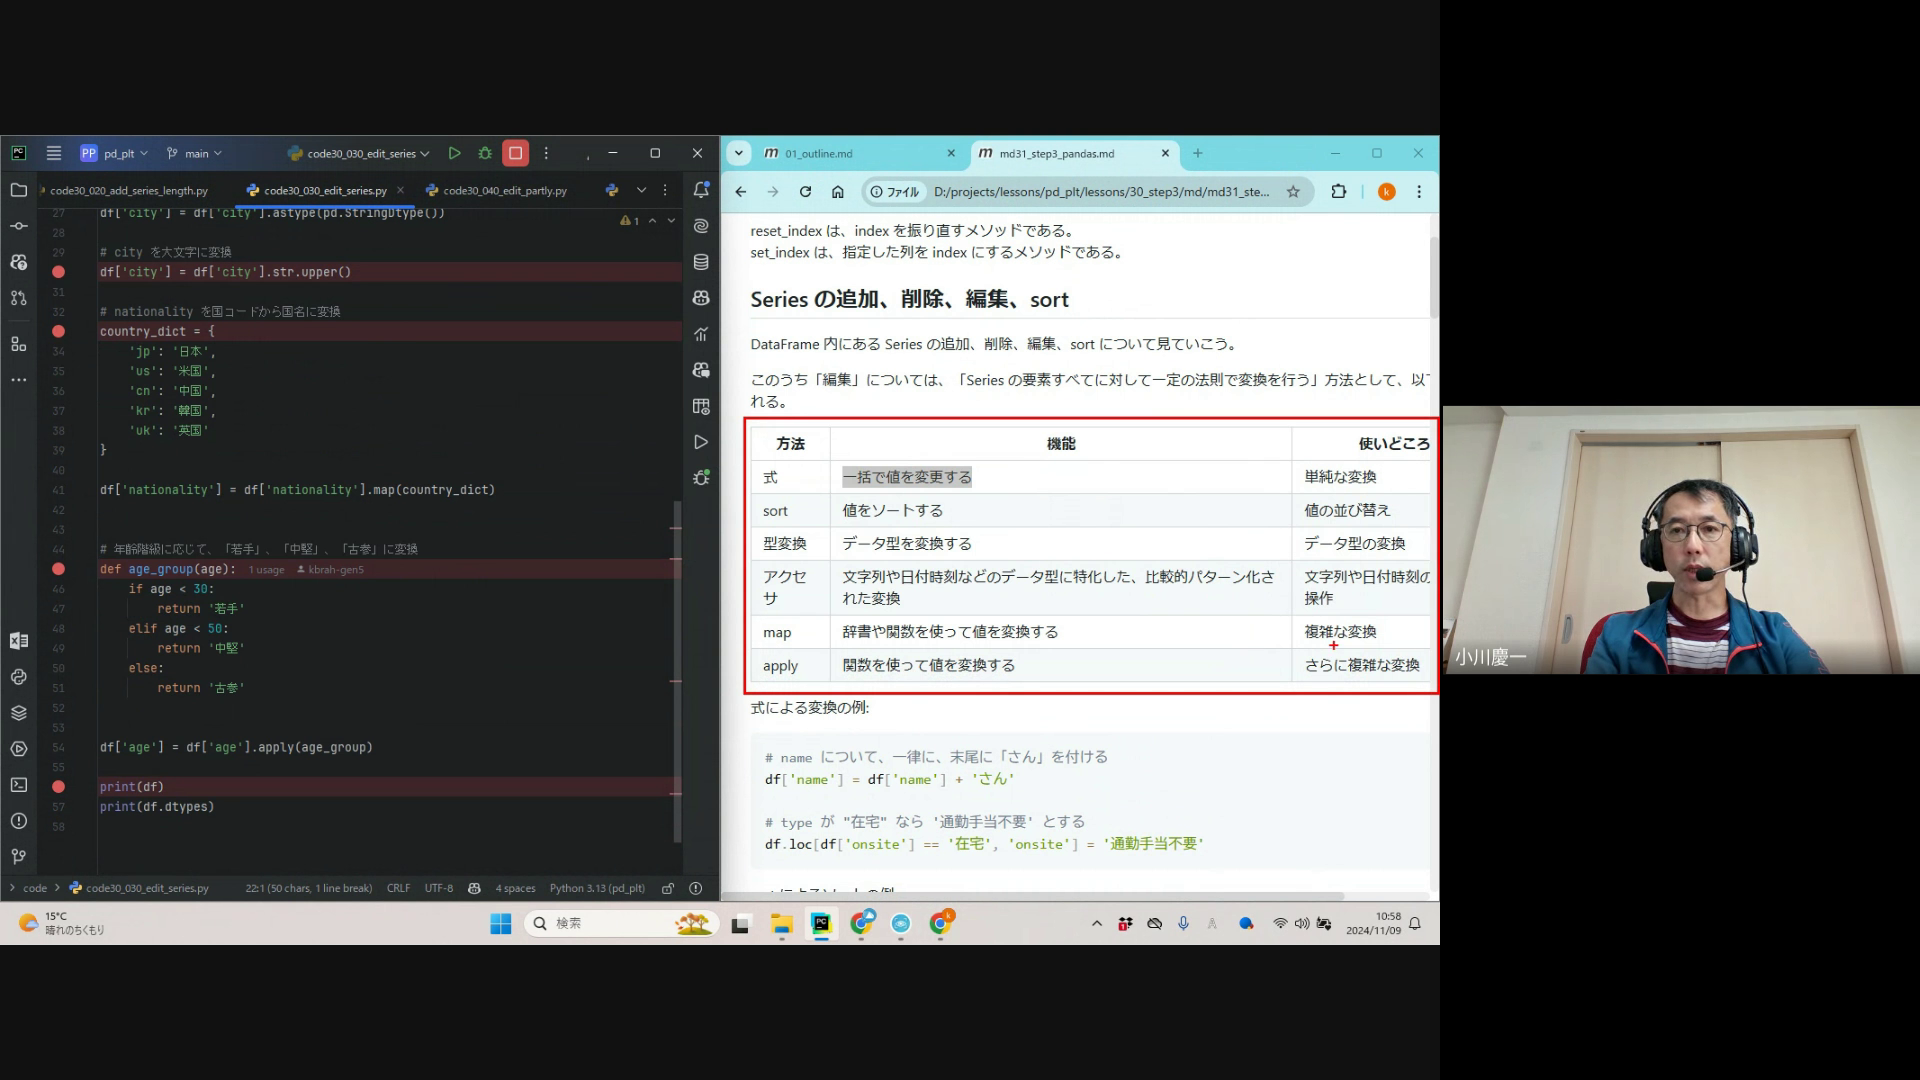Toggle breakpoint on the print(df) line
Viewport: 1920px width, 1080px height.
[58, 787]
